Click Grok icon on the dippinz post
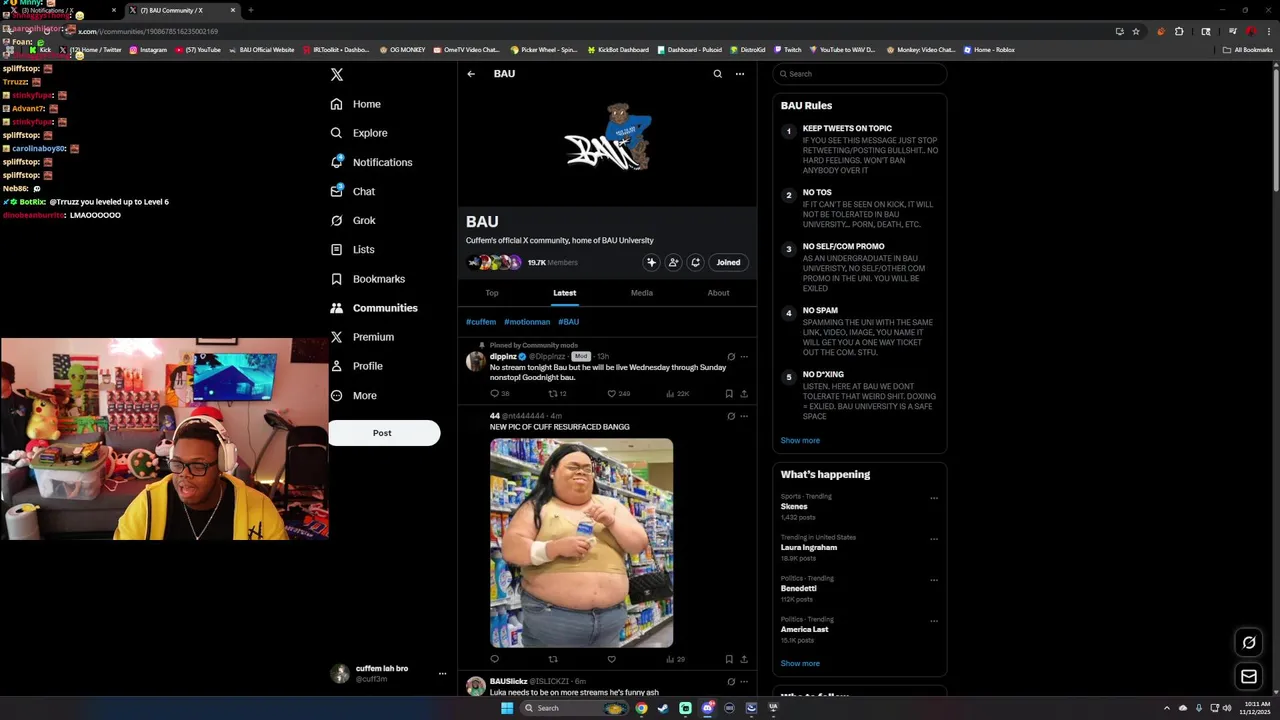Image resolution: width=1280 pixels, height=720 pixels. point(731,357)
